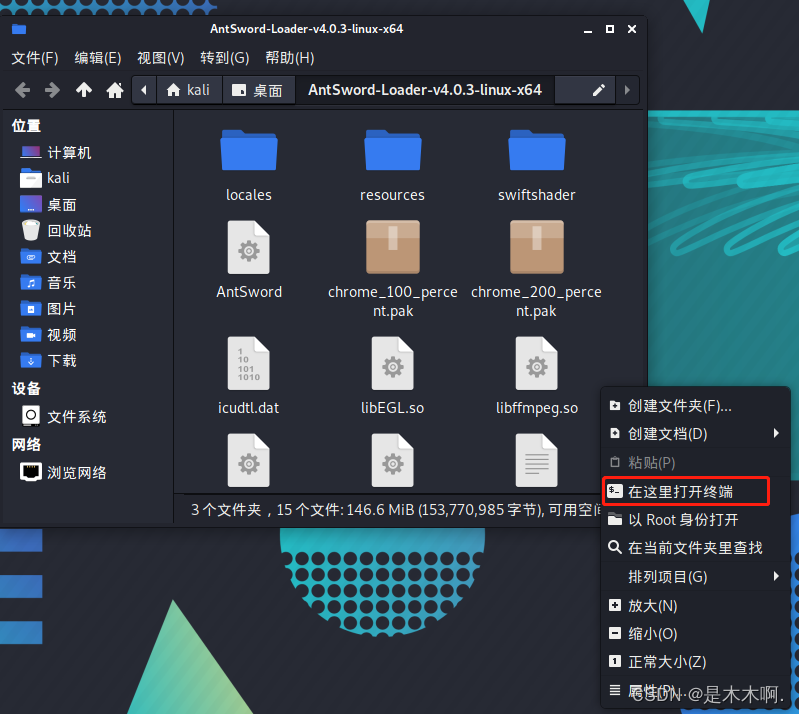Choose 以 Root 身份打开

pyautogui.click(x=696, y=520)
